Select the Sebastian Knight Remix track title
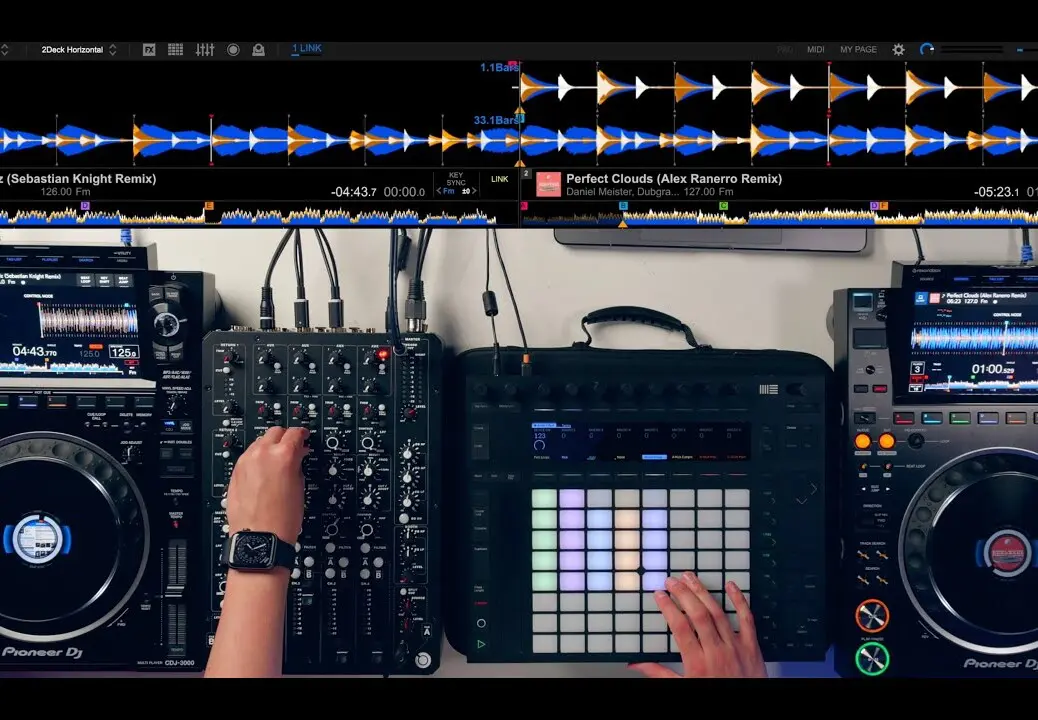 click(x=78, y=179)
